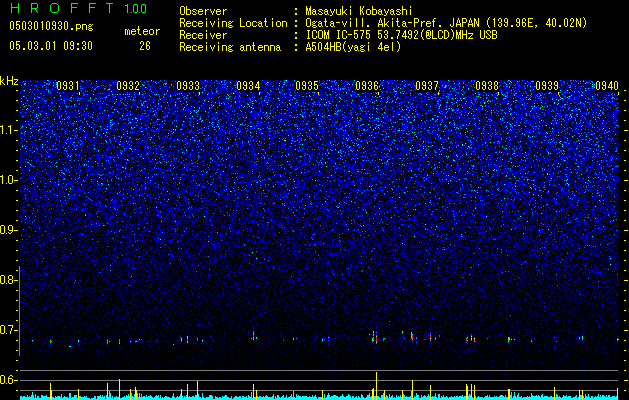629x400 pixels.
Task: Click the meteor count value 26
Action: tap(145, 46)
